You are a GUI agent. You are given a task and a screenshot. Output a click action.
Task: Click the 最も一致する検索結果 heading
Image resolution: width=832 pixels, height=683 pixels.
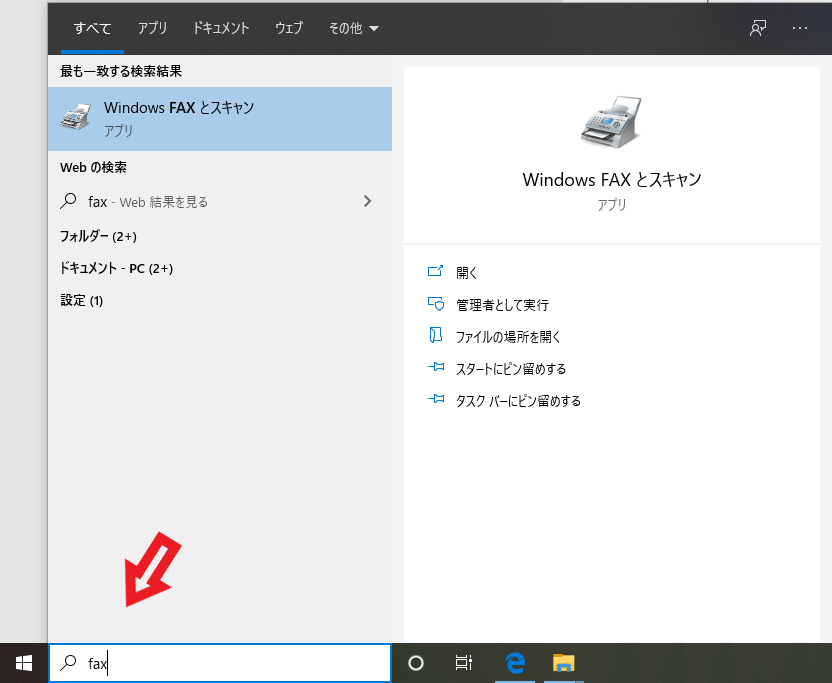click(x=121, y=71)
